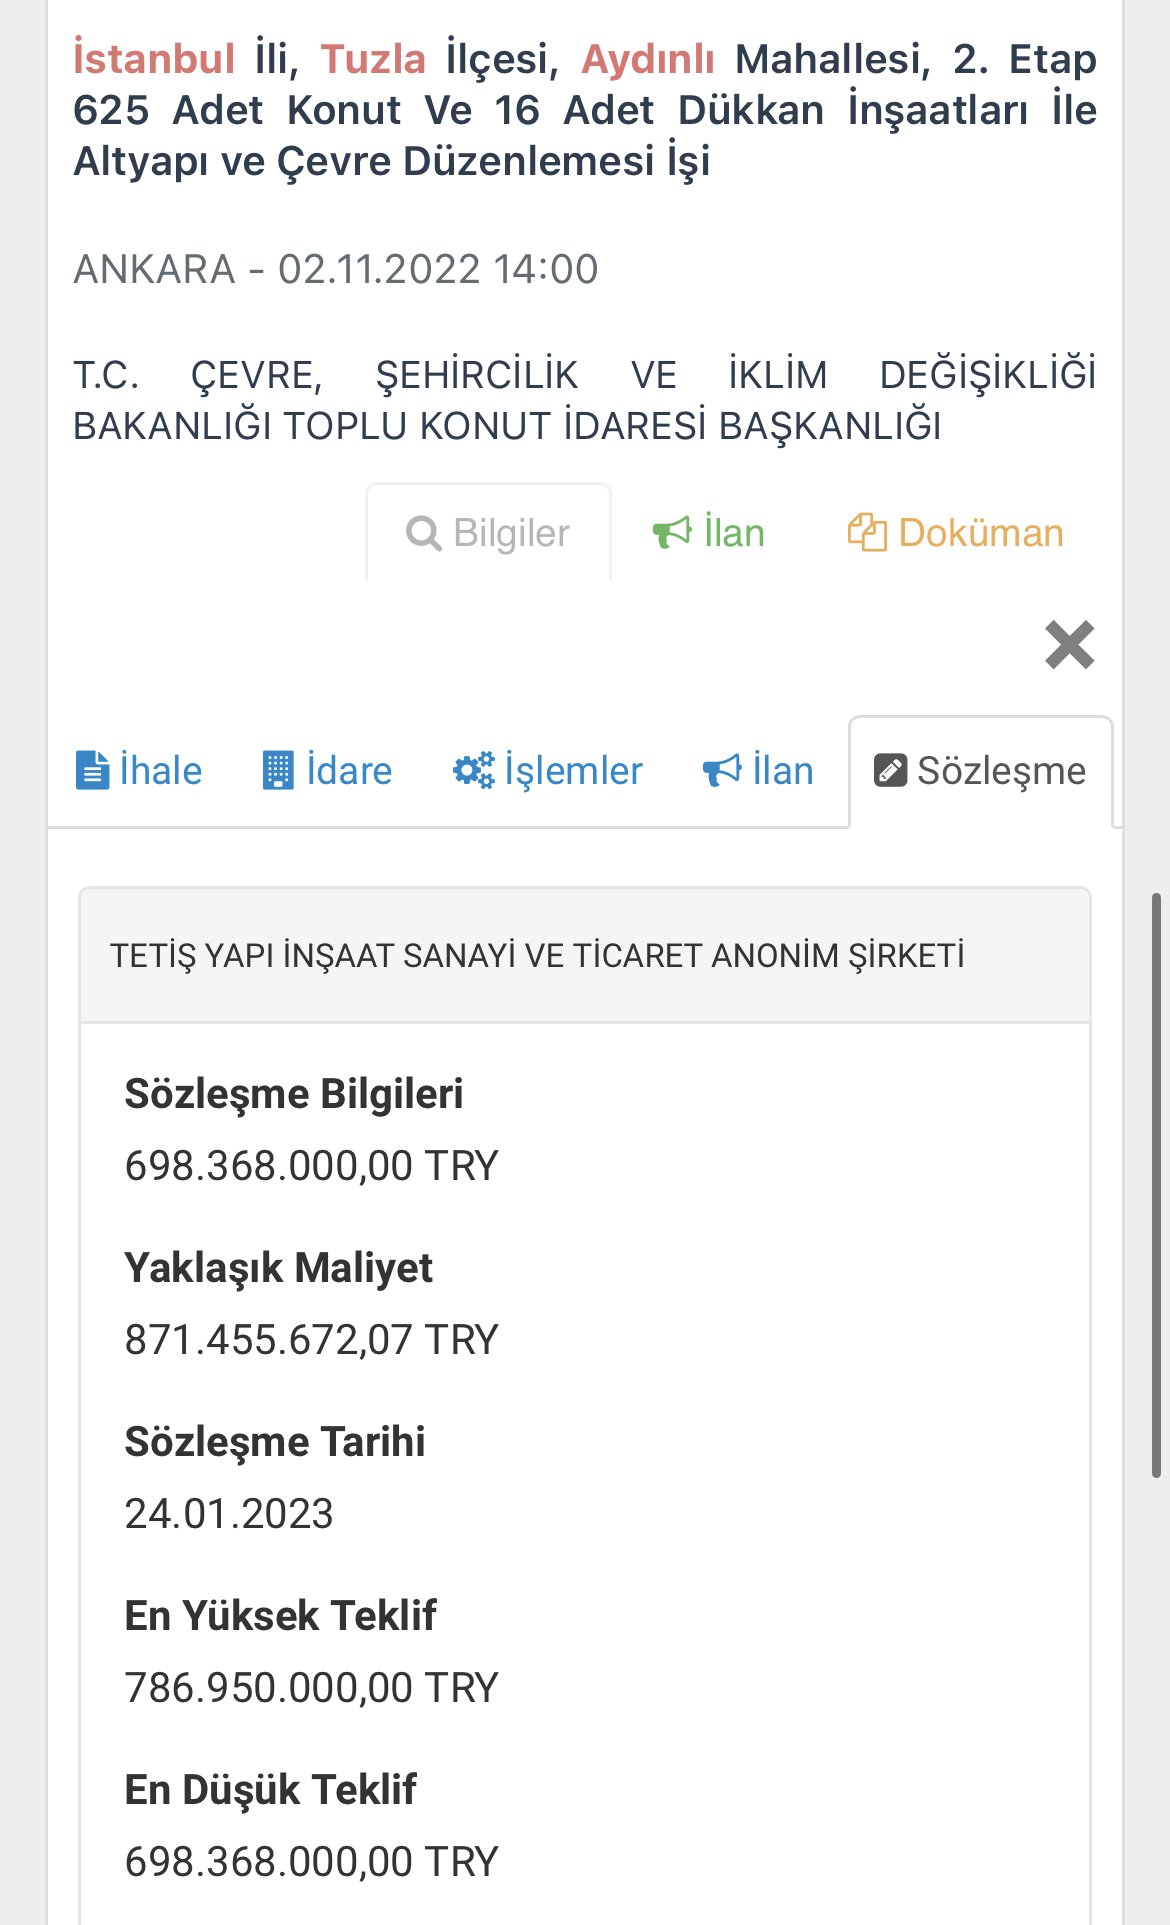Close the details panel with X
This screenshot has height=1925, width=1170.
pos(1069,645)
